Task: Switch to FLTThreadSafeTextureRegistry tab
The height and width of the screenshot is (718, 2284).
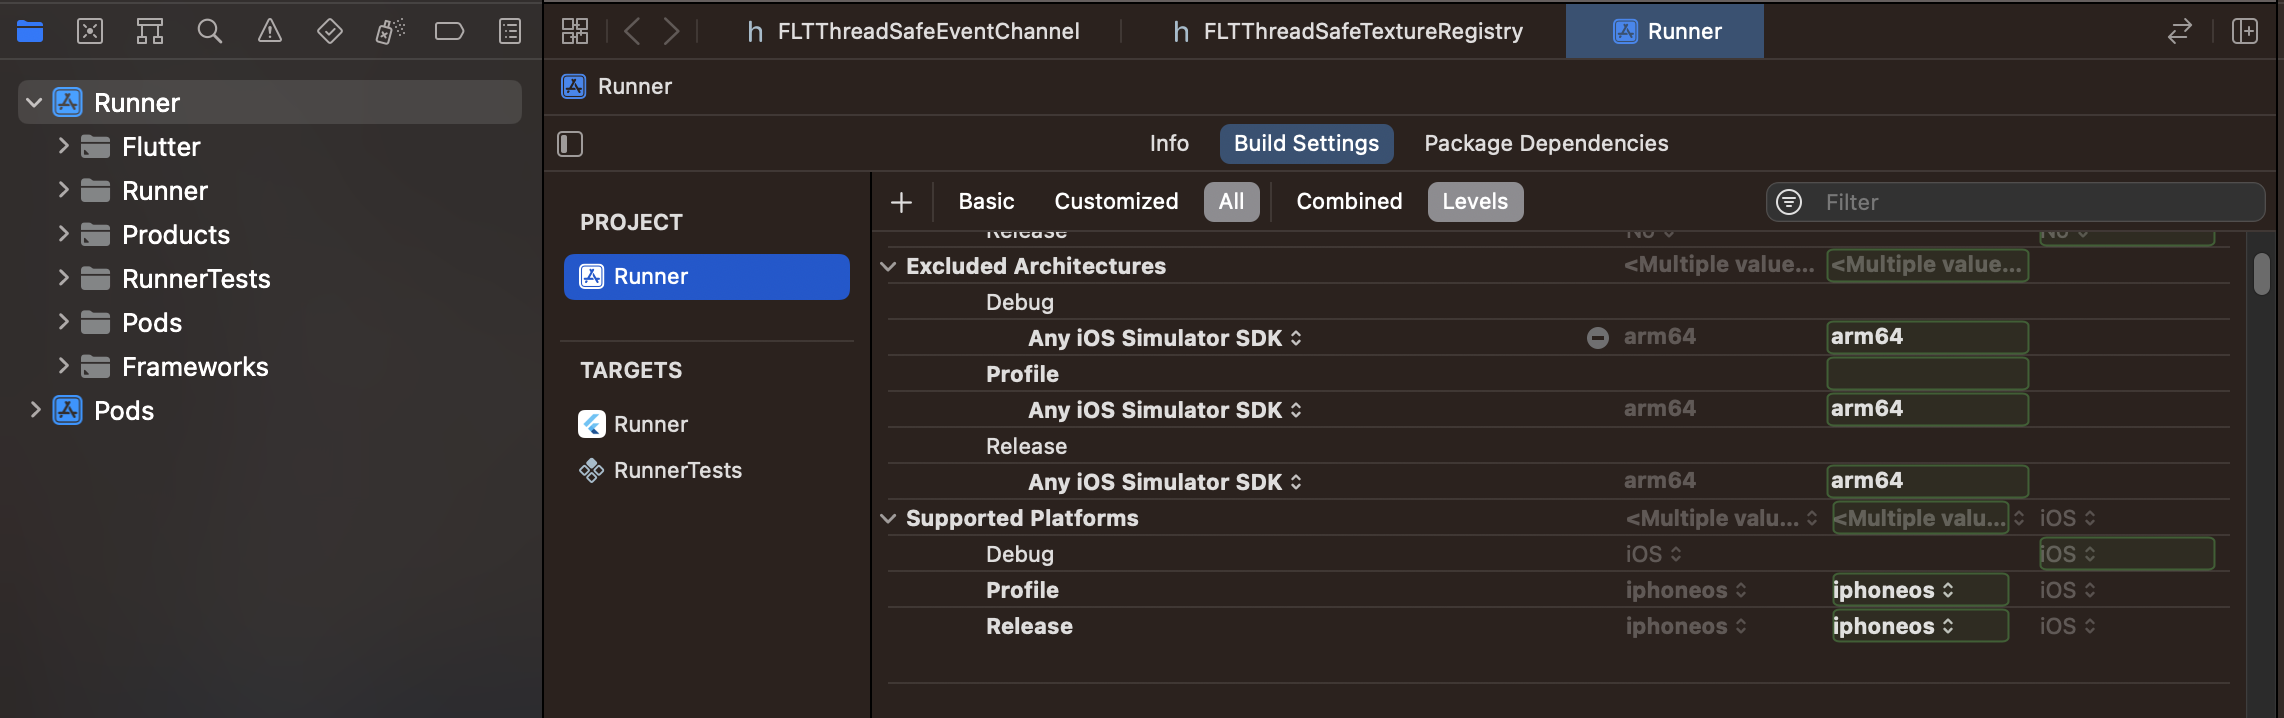Action: click(x=1348, y=31)
